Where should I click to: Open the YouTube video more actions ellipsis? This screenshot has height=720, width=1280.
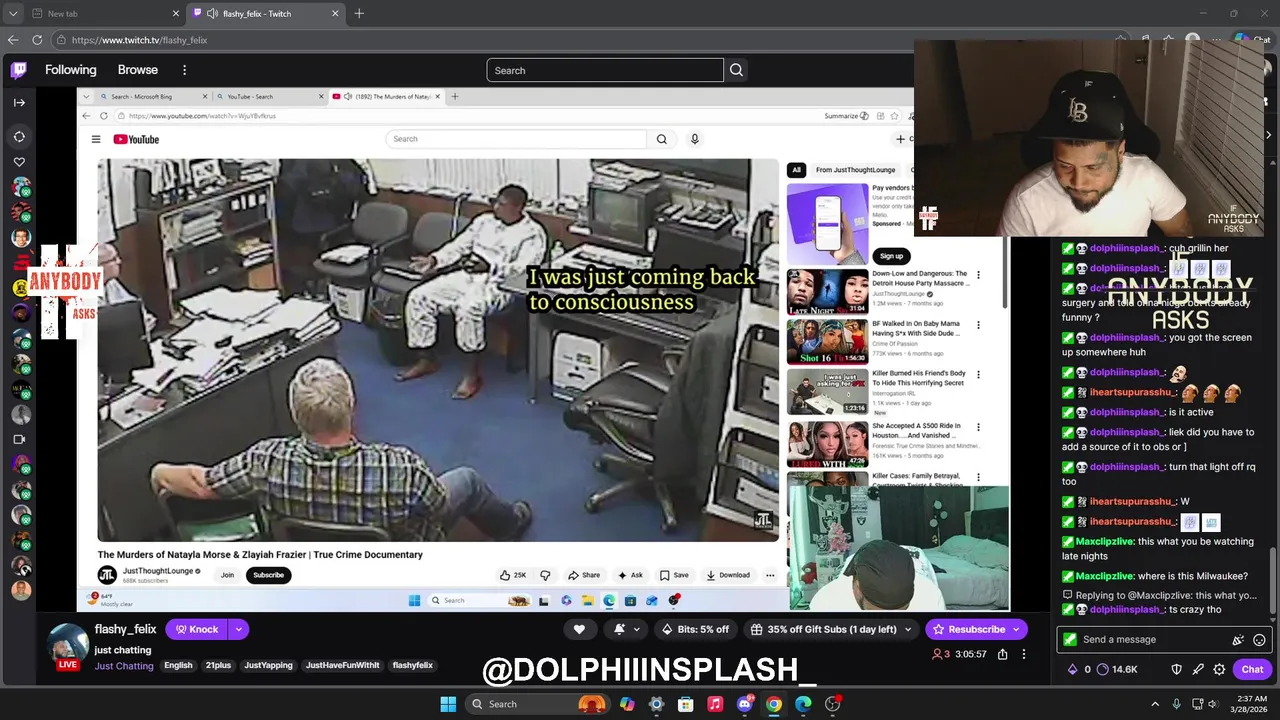pyautogui.click(x=770, y=575)
